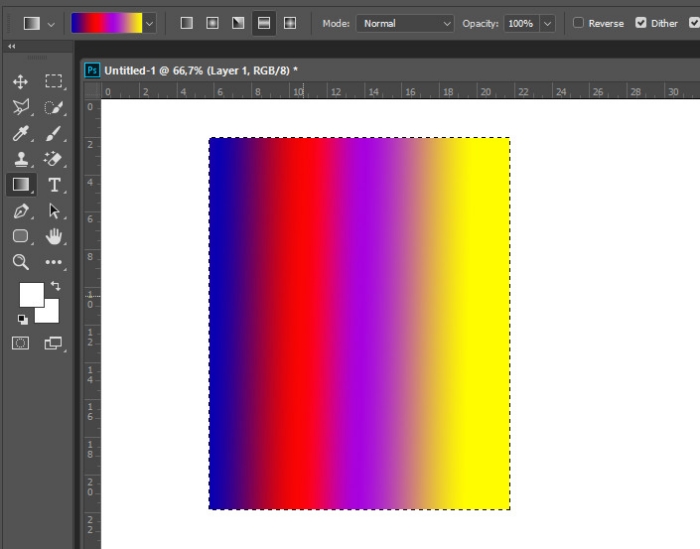
Task: Choose the Diamond Gradient style
Action: coord(290,23)
